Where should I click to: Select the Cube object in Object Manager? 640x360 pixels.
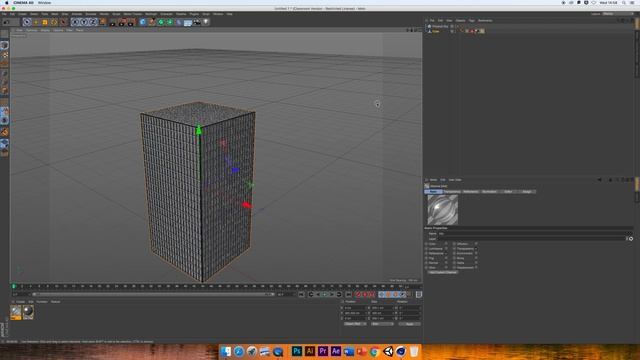tap(436, 31)
